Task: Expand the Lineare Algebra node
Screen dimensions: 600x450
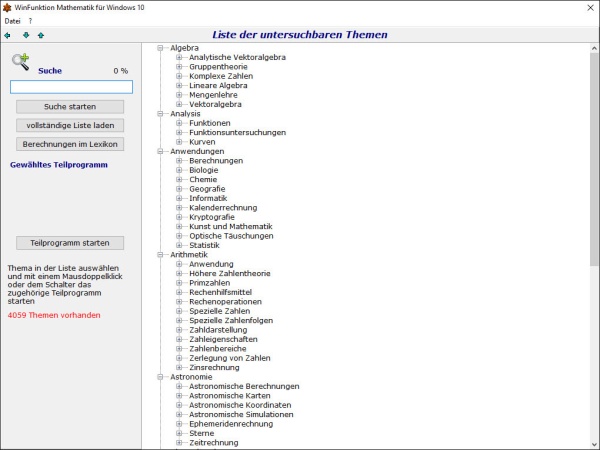Action: pyautogui.click(x=179, y=85)
